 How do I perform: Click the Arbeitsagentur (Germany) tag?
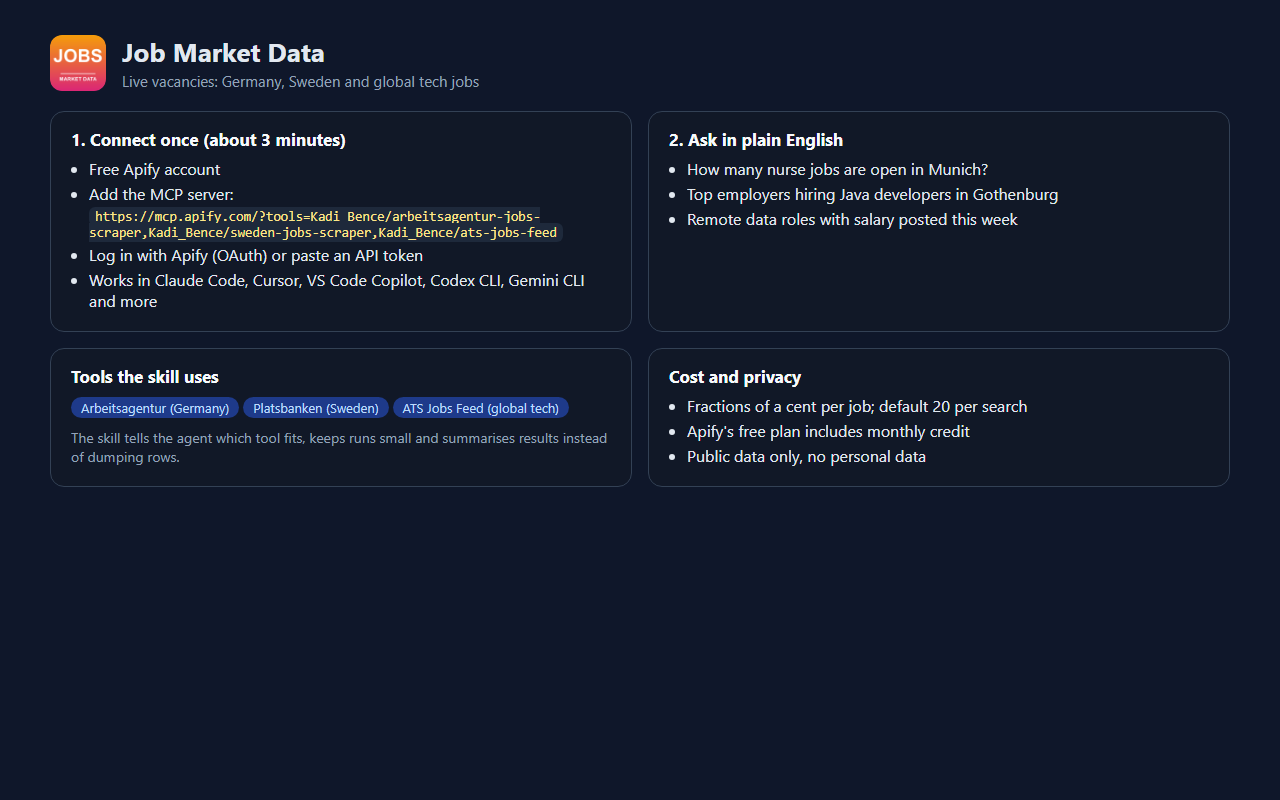155,408
